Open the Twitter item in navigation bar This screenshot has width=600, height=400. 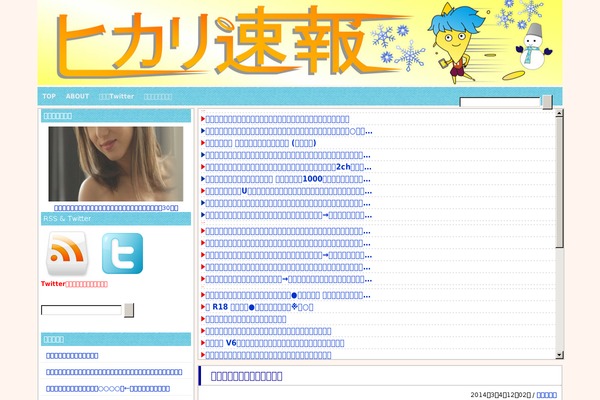pos(116,96)
